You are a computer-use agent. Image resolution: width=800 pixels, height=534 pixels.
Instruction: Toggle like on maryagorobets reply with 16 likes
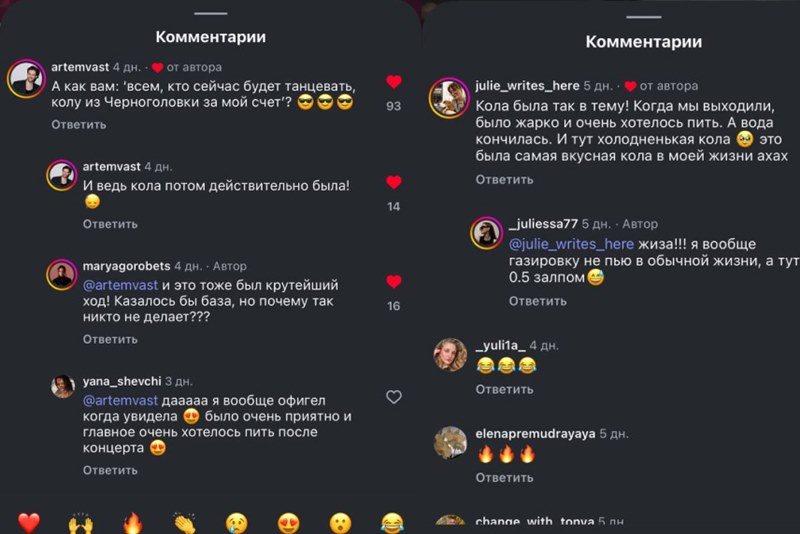click(x=393, y=282)
